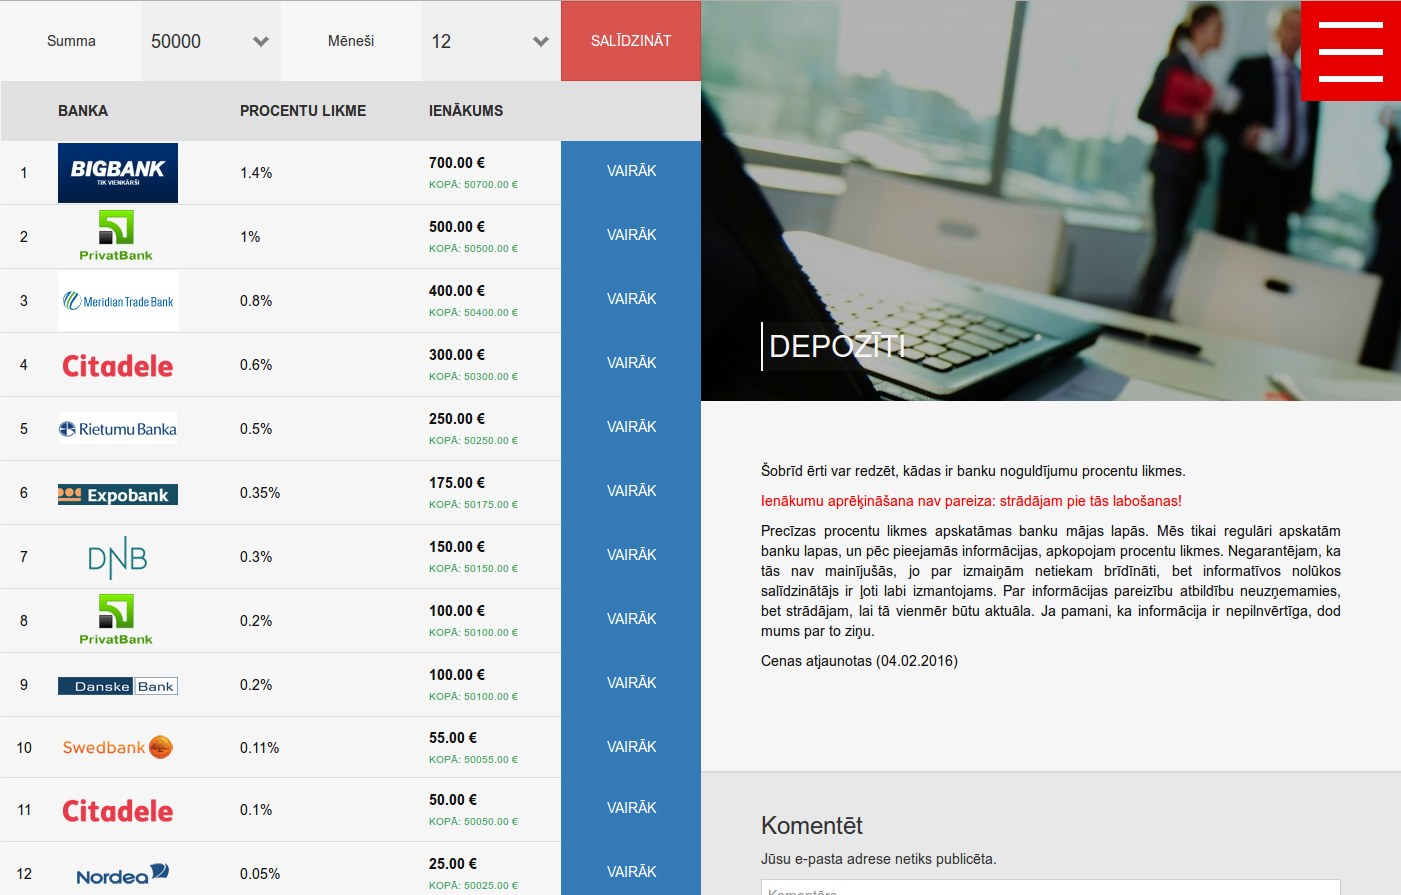
Task: Click the Citadele logo at 0.1% rate
Action: tap(118, 811)
